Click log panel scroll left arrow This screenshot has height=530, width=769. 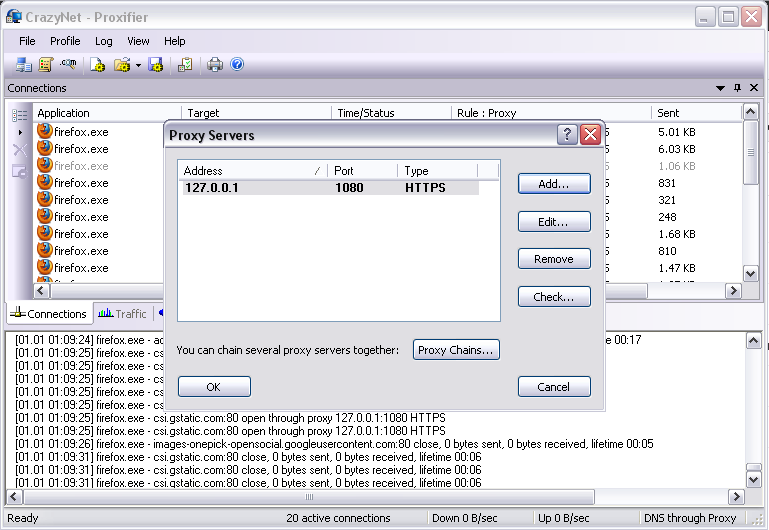click(14, 497)
